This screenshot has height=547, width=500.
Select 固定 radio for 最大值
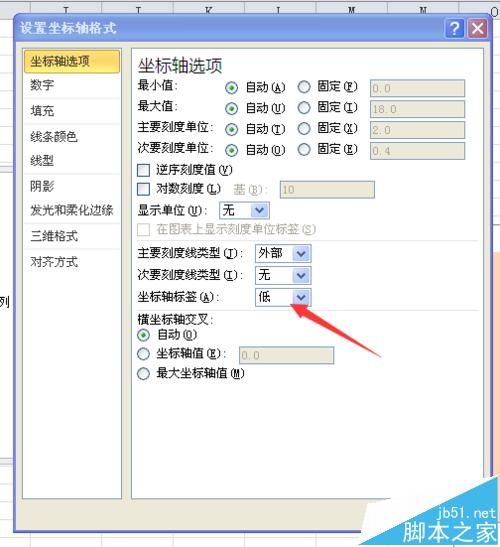pyautogui.click(x=304, y=108)
